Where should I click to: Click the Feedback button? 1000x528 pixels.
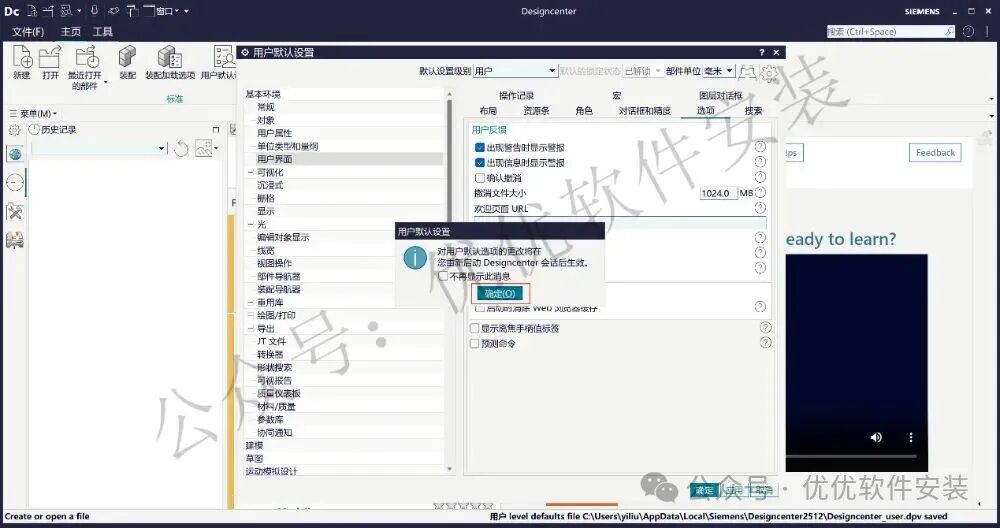click(x=935, y=152)
